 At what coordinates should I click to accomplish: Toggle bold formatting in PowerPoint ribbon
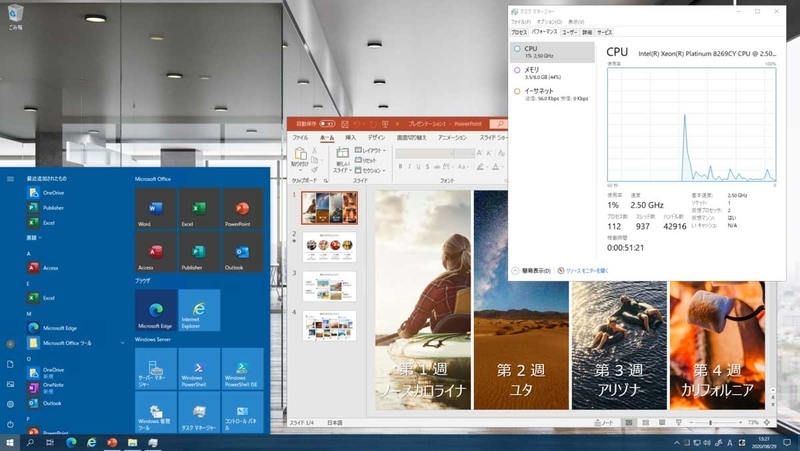click(401, 166)
